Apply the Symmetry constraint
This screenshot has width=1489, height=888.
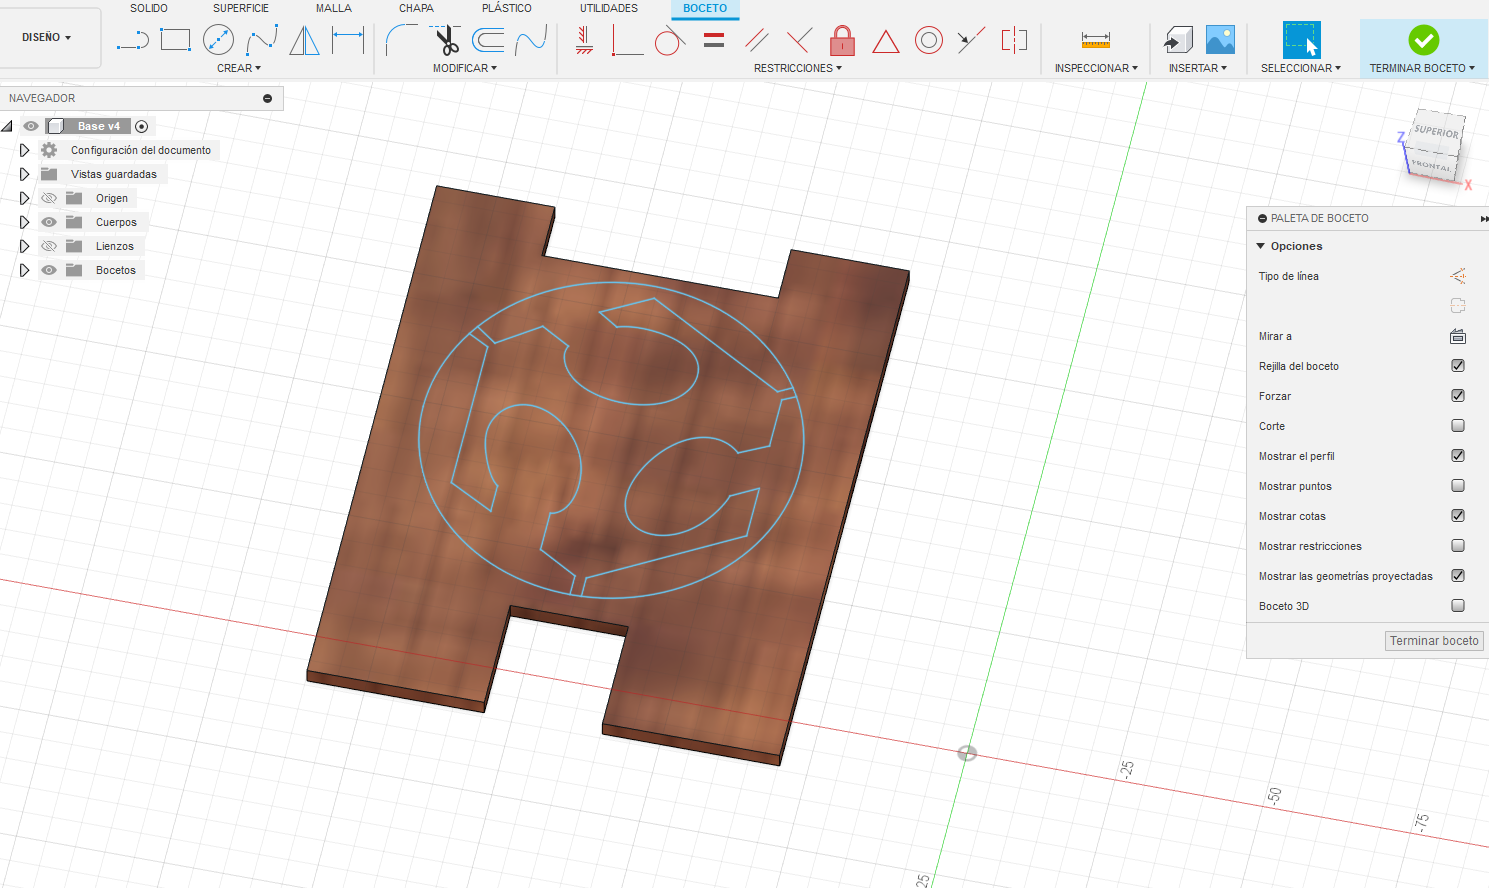coord(1014,40)
